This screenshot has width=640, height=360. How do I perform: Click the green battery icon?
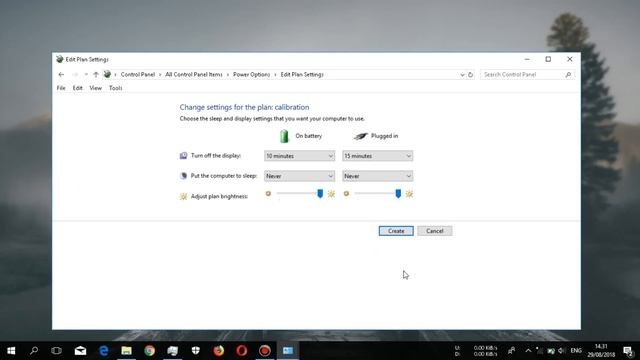[284, 136]
